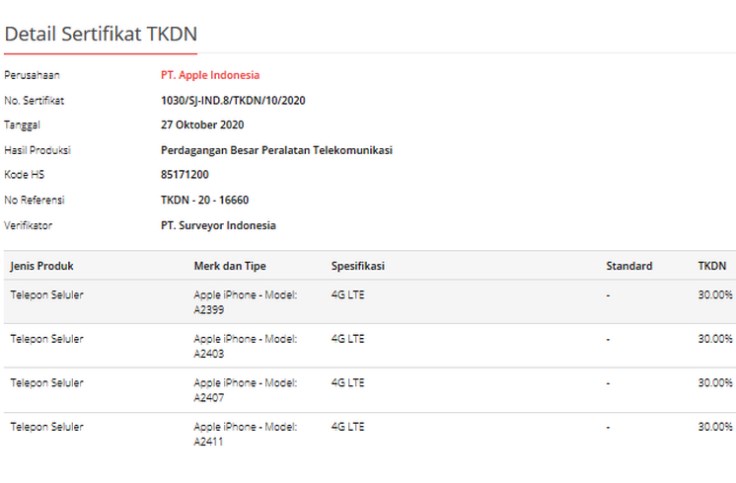The height and width of the screenshot is (483, 736).
Task: Click the Detail Sertifikat TKDN heading
Action: 101,34
